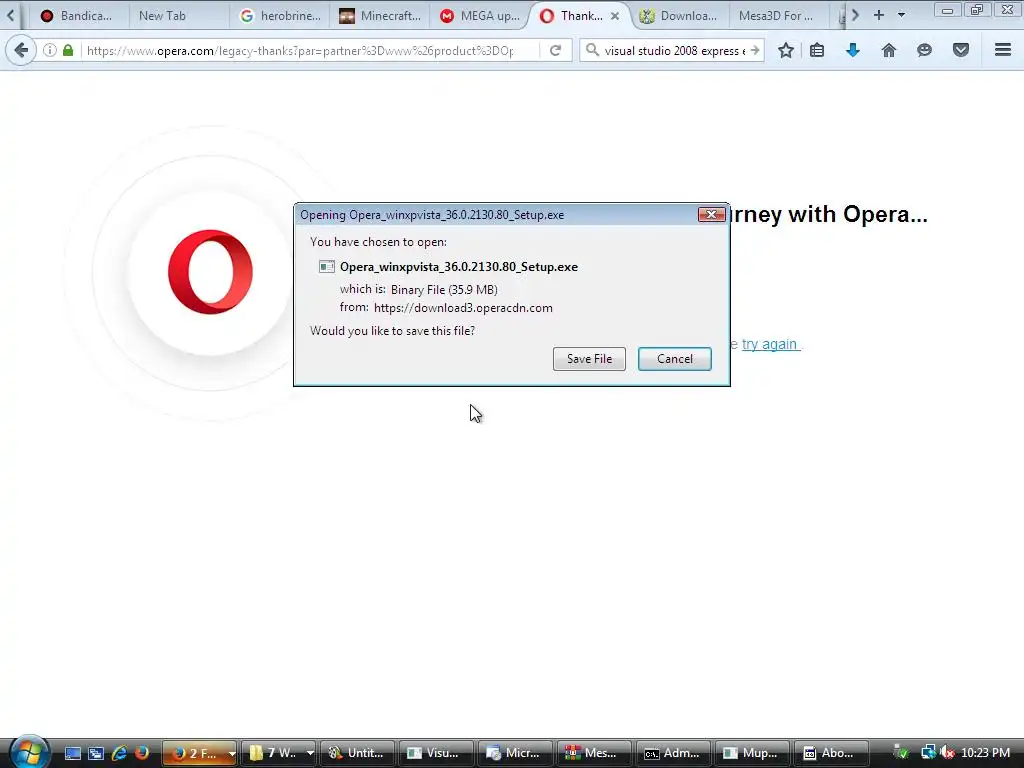Open a new tab with plus button
The width and height of the screenshot is (1024, 768).
pyautogui.click(x=879, y=15)
